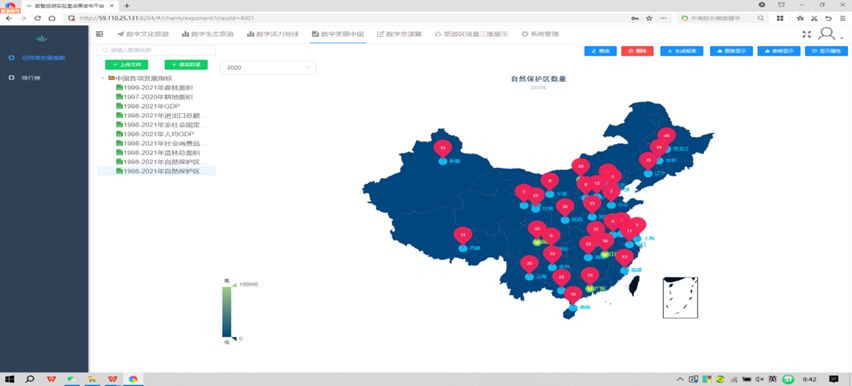Click the saved password key icon
This screenshot has width=852, height=386.
tap(635, 18)
